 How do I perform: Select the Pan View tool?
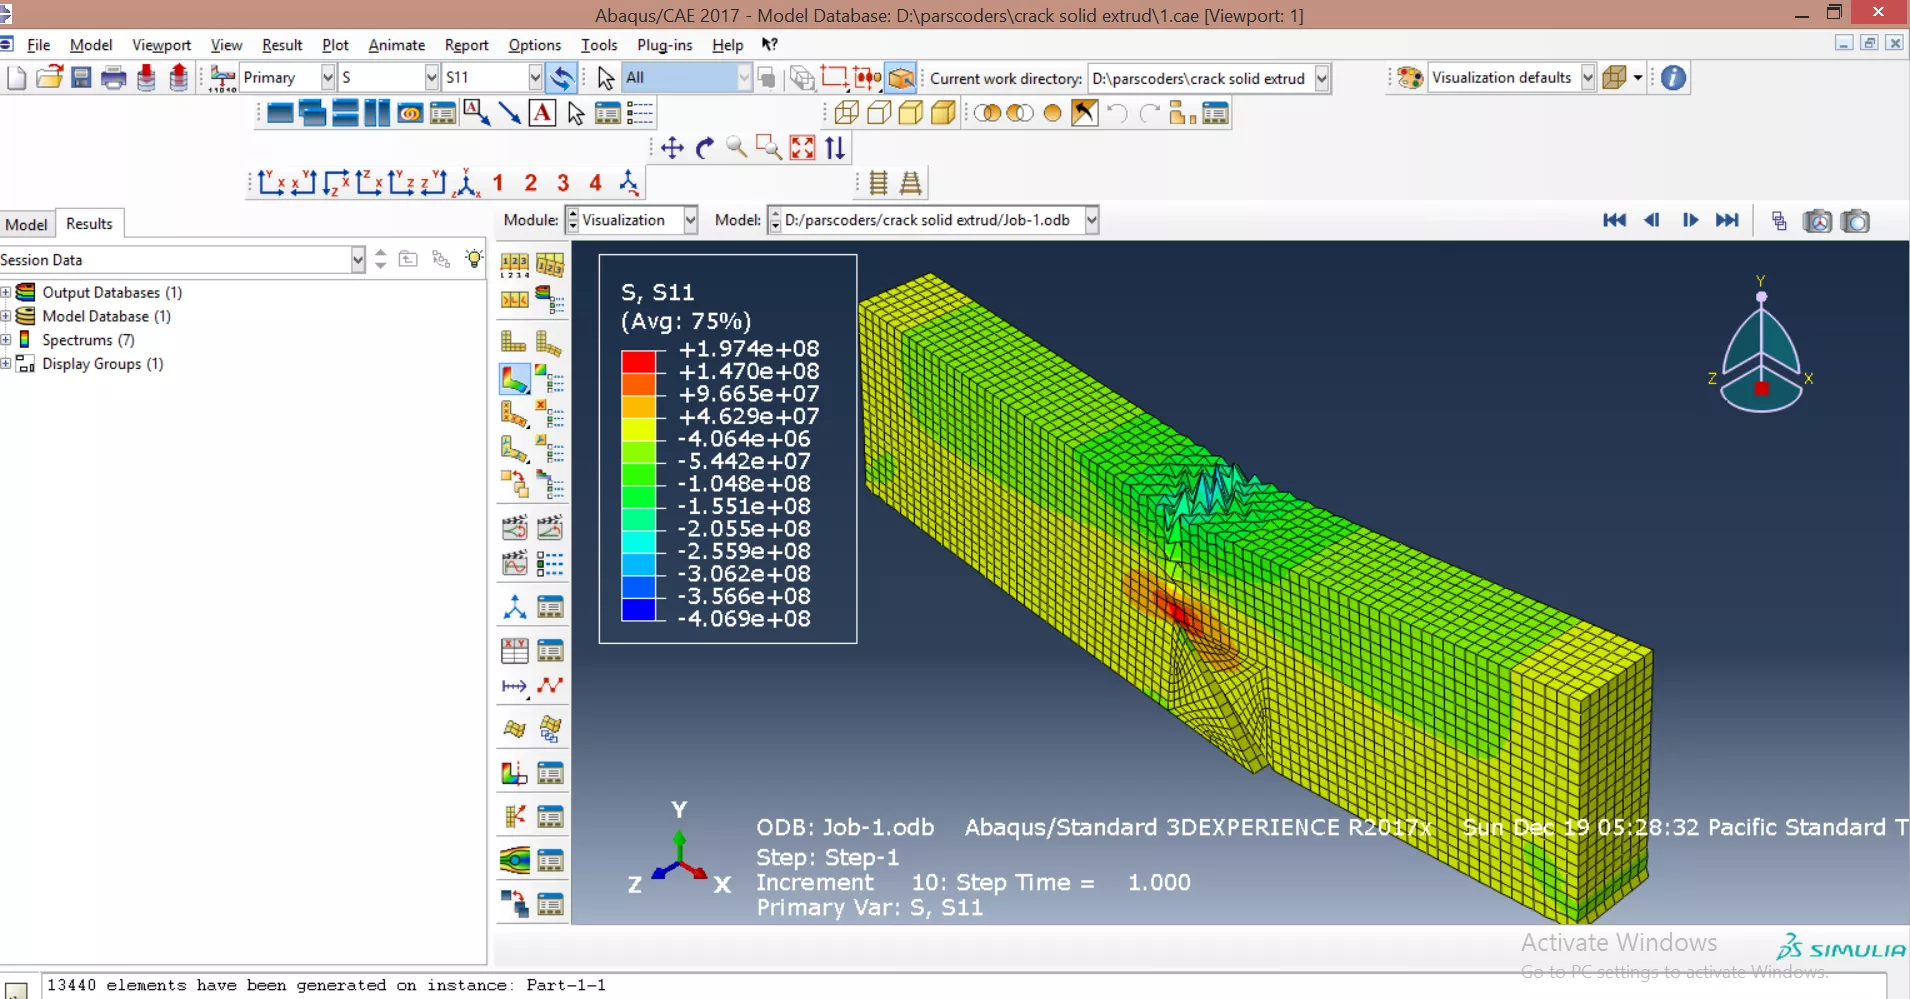[672, 148]
